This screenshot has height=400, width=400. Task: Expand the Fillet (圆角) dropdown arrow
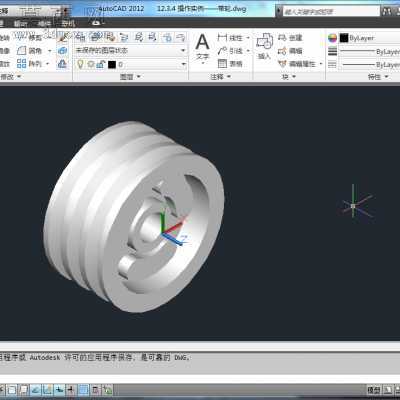tap(50, 51)
